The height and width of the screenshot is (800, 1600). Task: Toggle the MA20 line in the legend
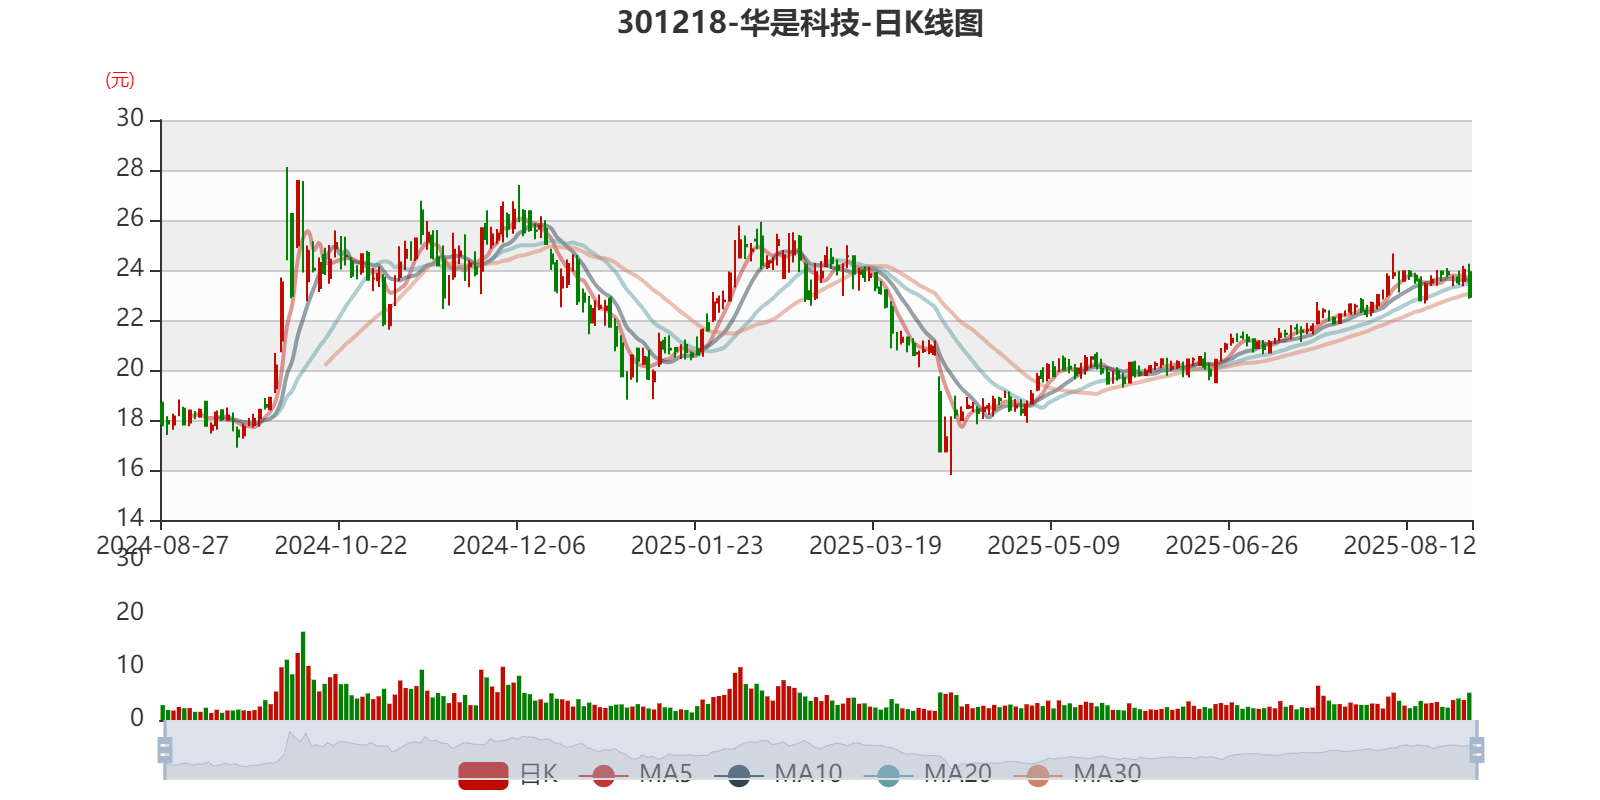click(x=928, y=774)
